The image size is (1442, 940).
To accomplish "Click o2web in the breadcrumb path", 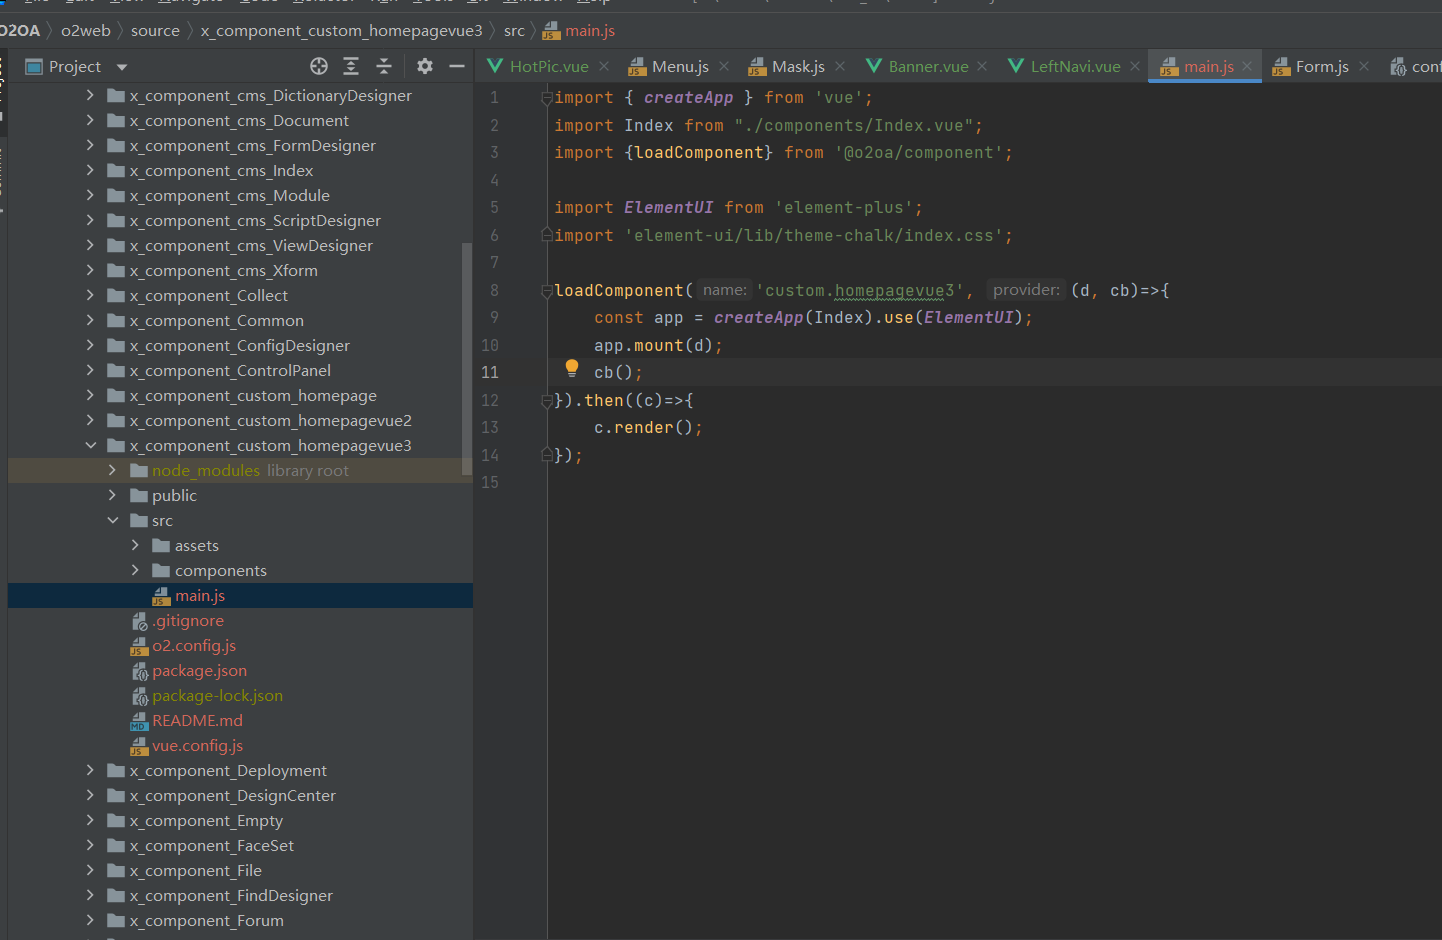I will (86, 31).
